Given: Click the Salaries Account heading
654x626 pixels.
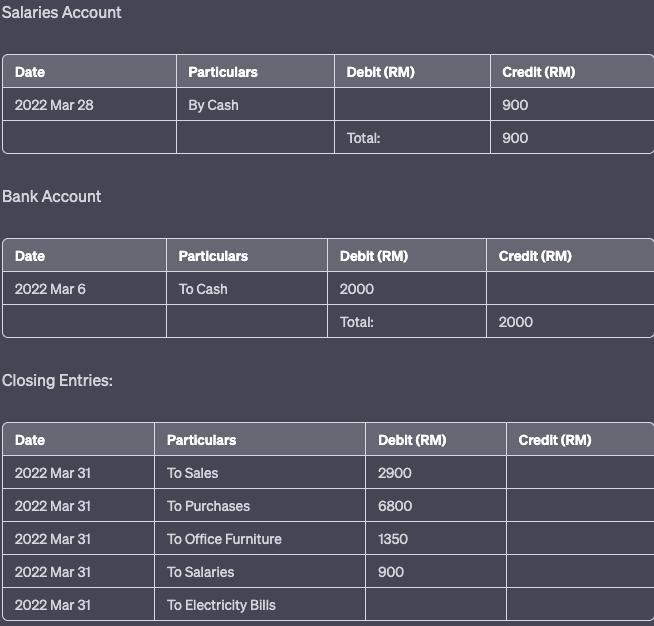Looking at the screenshot, I should (x=61, y=13).
